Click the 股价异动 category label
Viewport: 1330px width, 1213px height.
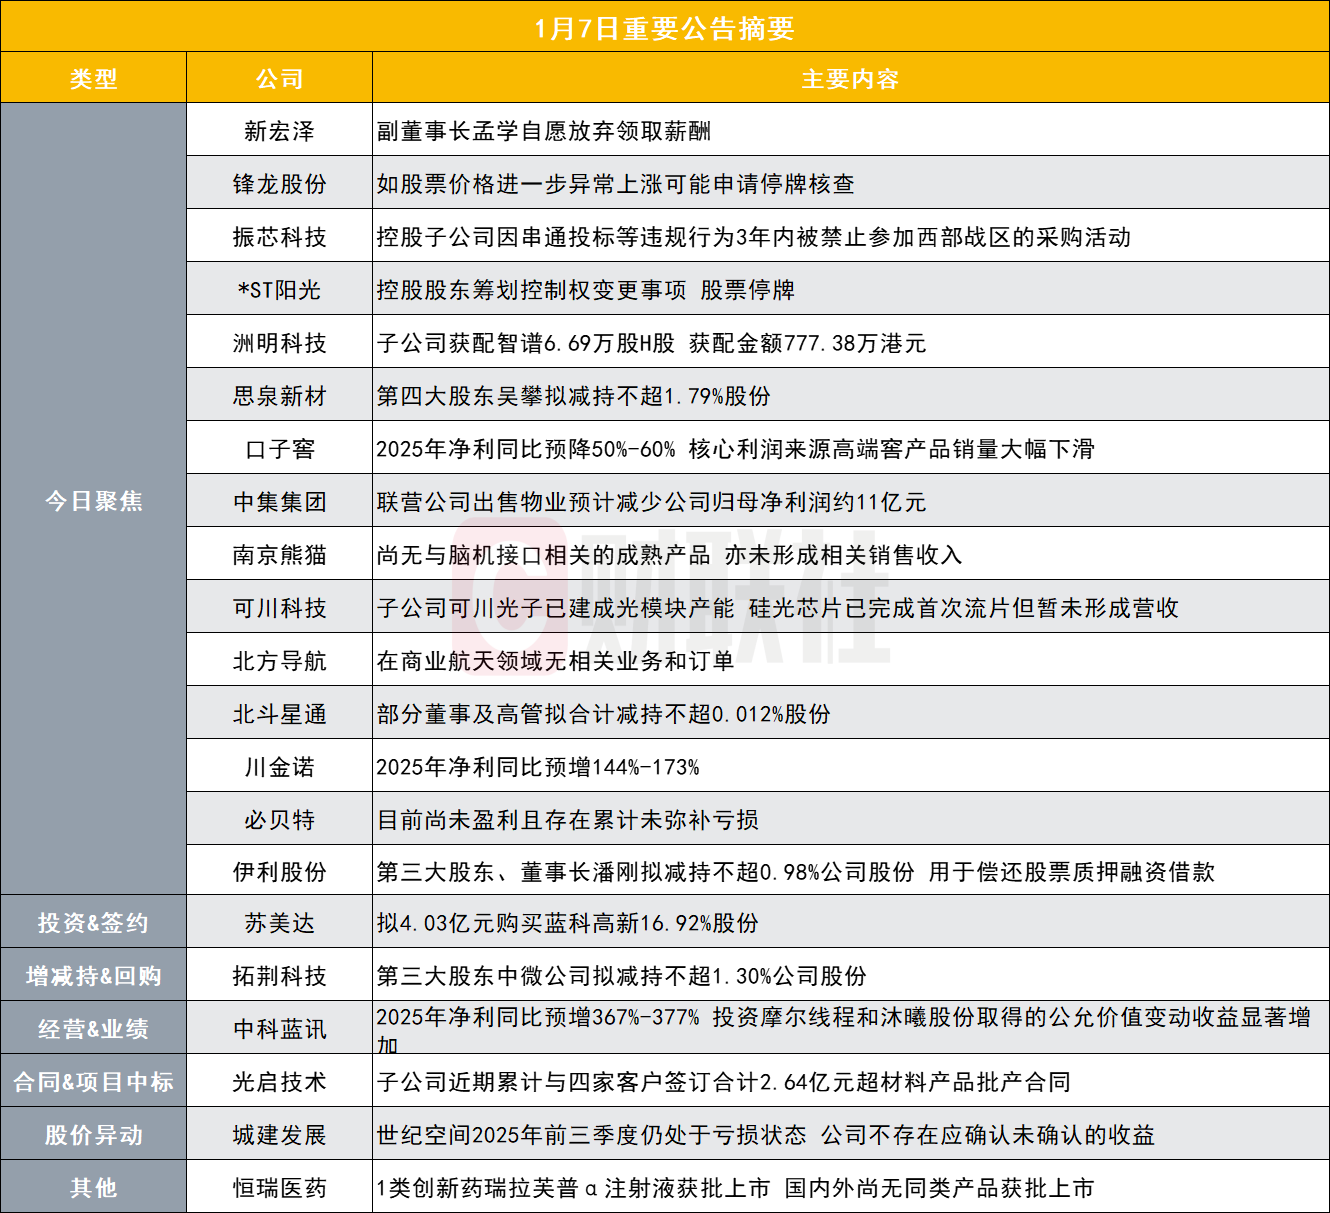[93, 1135]
